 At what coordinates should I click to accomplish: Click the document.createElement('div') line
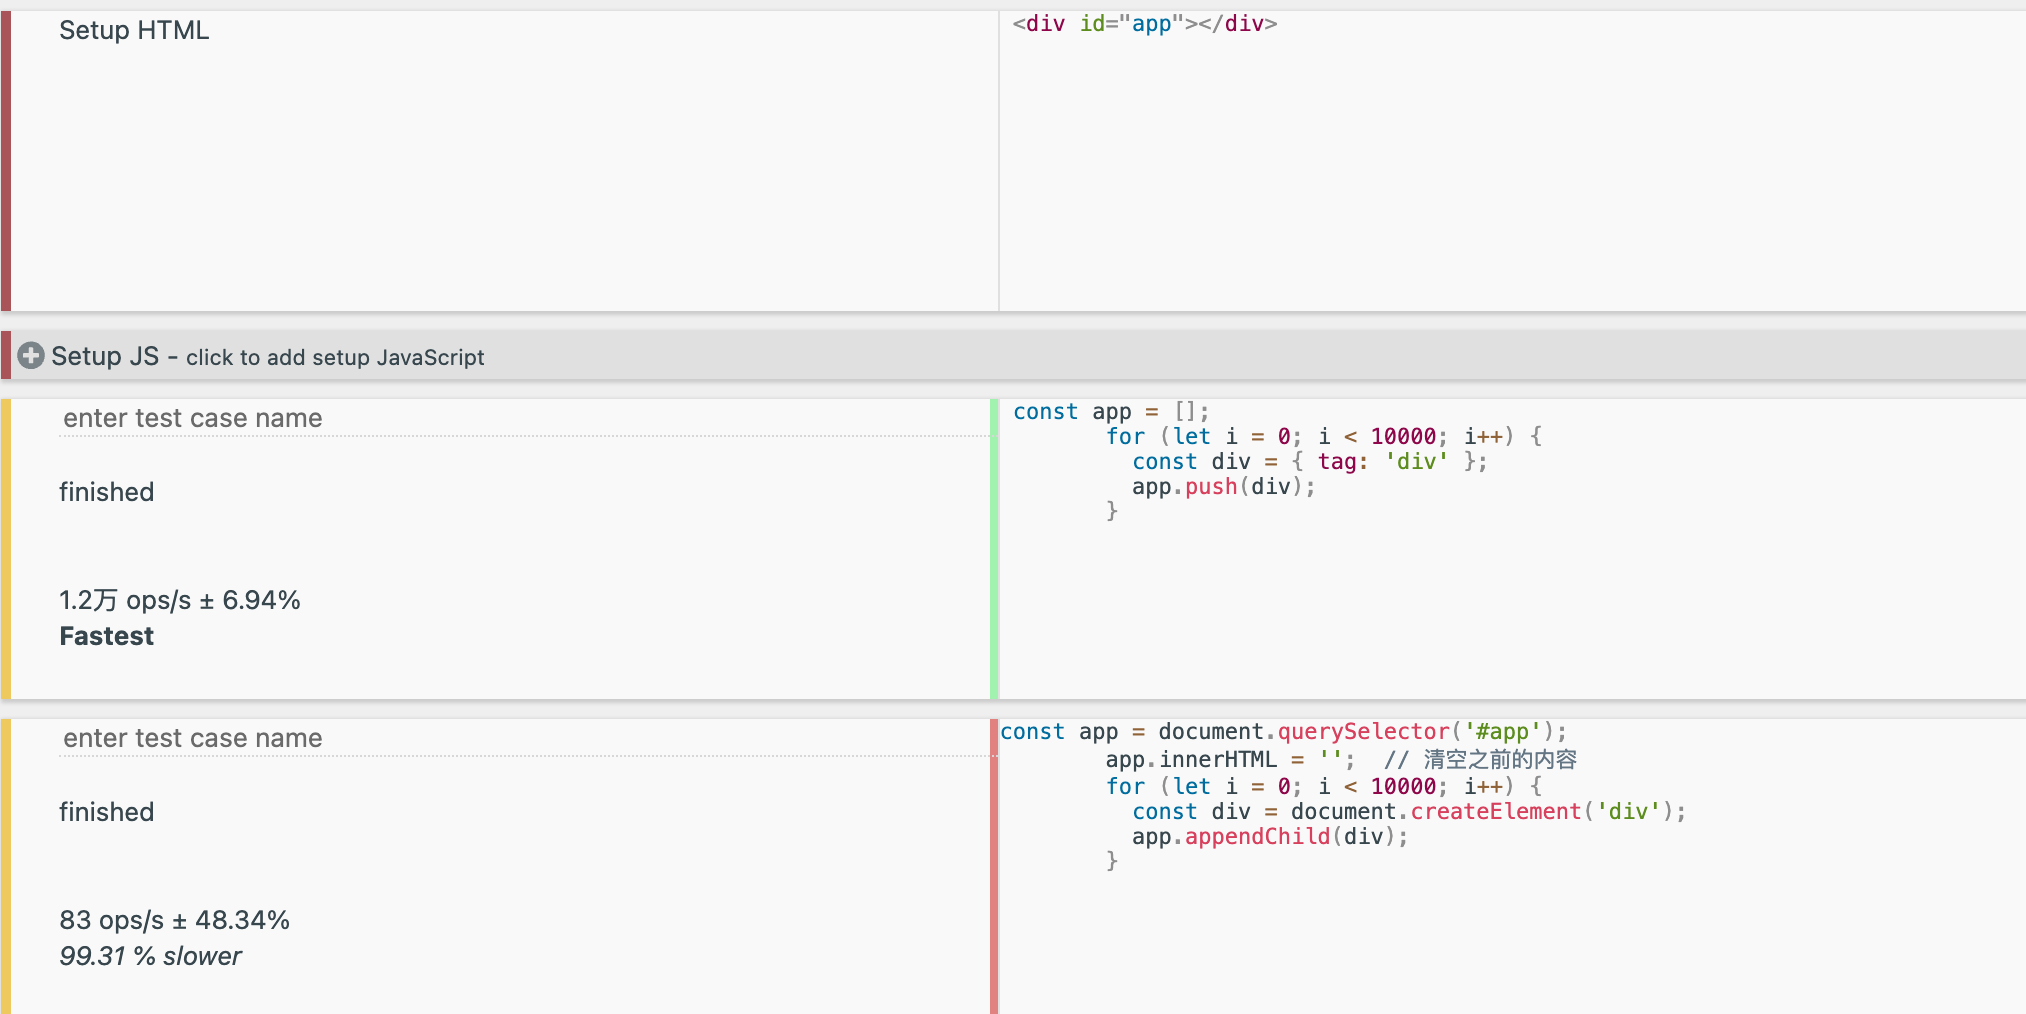pyautogui.click(x=1409, y=812)
